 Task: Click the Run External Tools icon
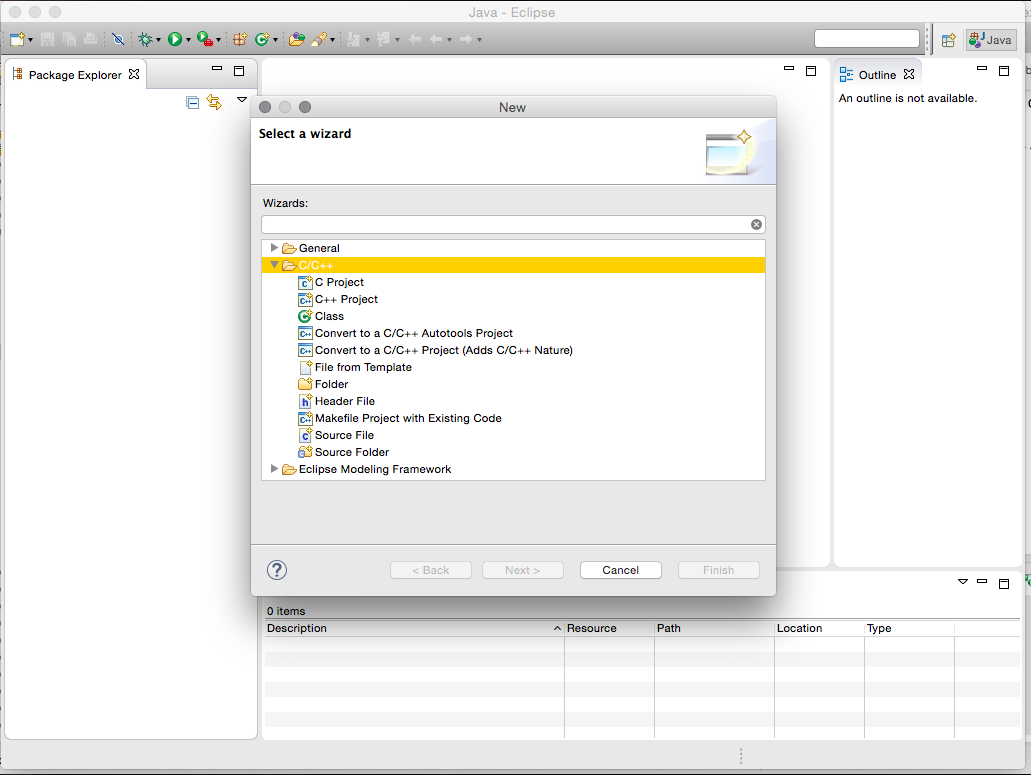tap(204, 39)
